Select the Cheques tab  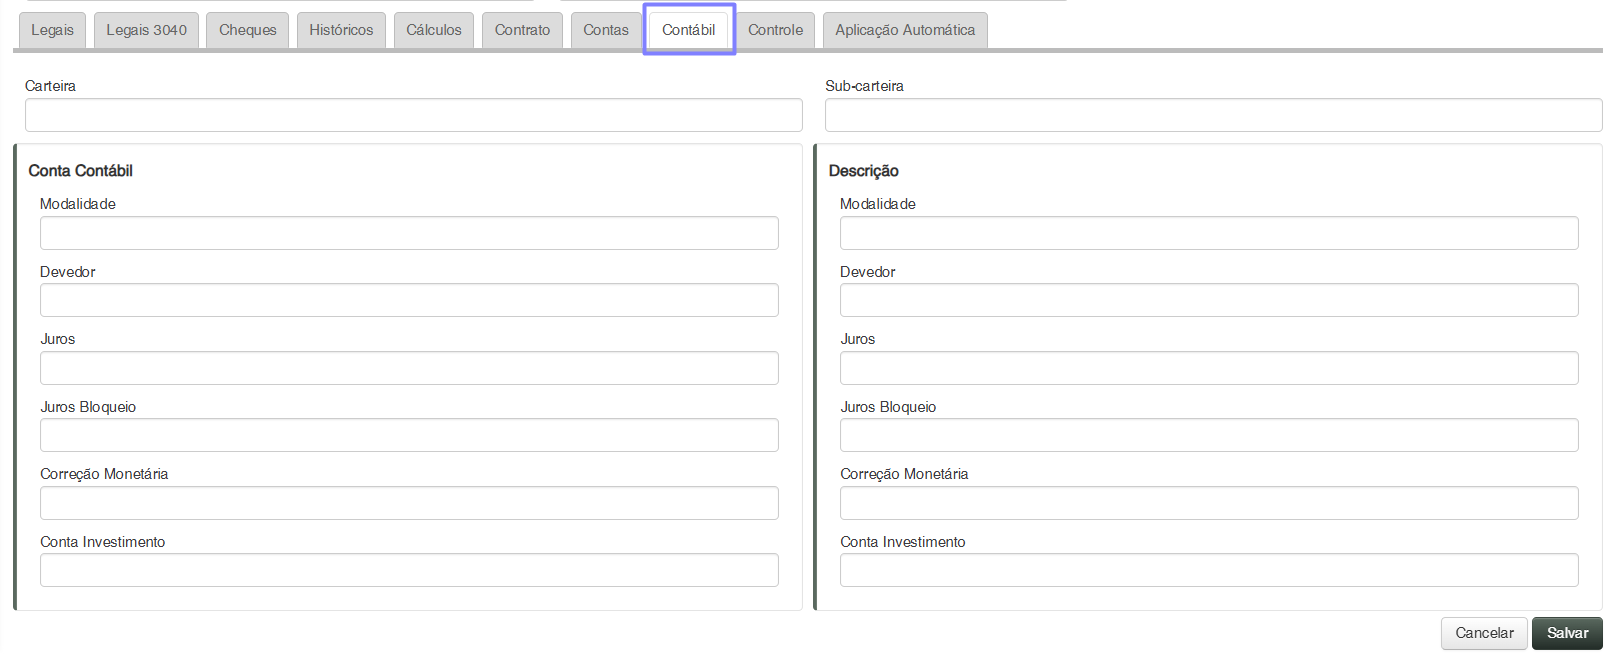[247, 30]
